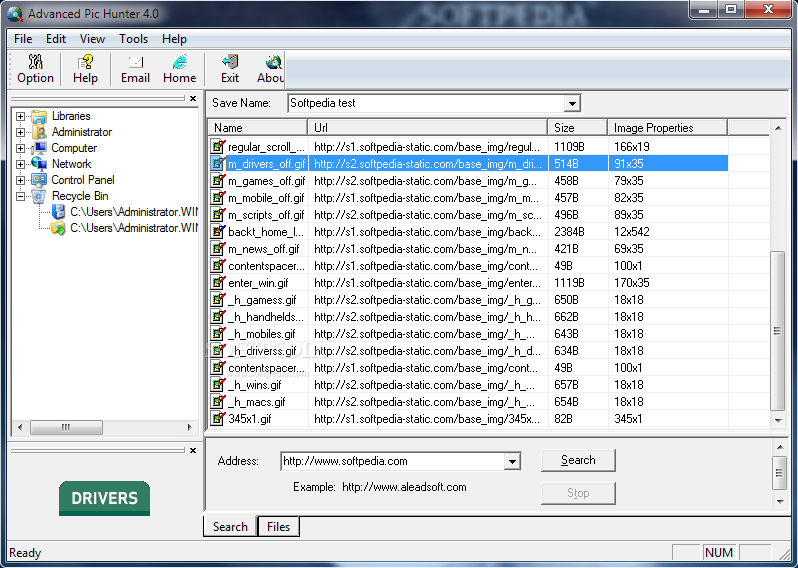Toggle checkbox for m_mobile_off.gif

(218, 197)
